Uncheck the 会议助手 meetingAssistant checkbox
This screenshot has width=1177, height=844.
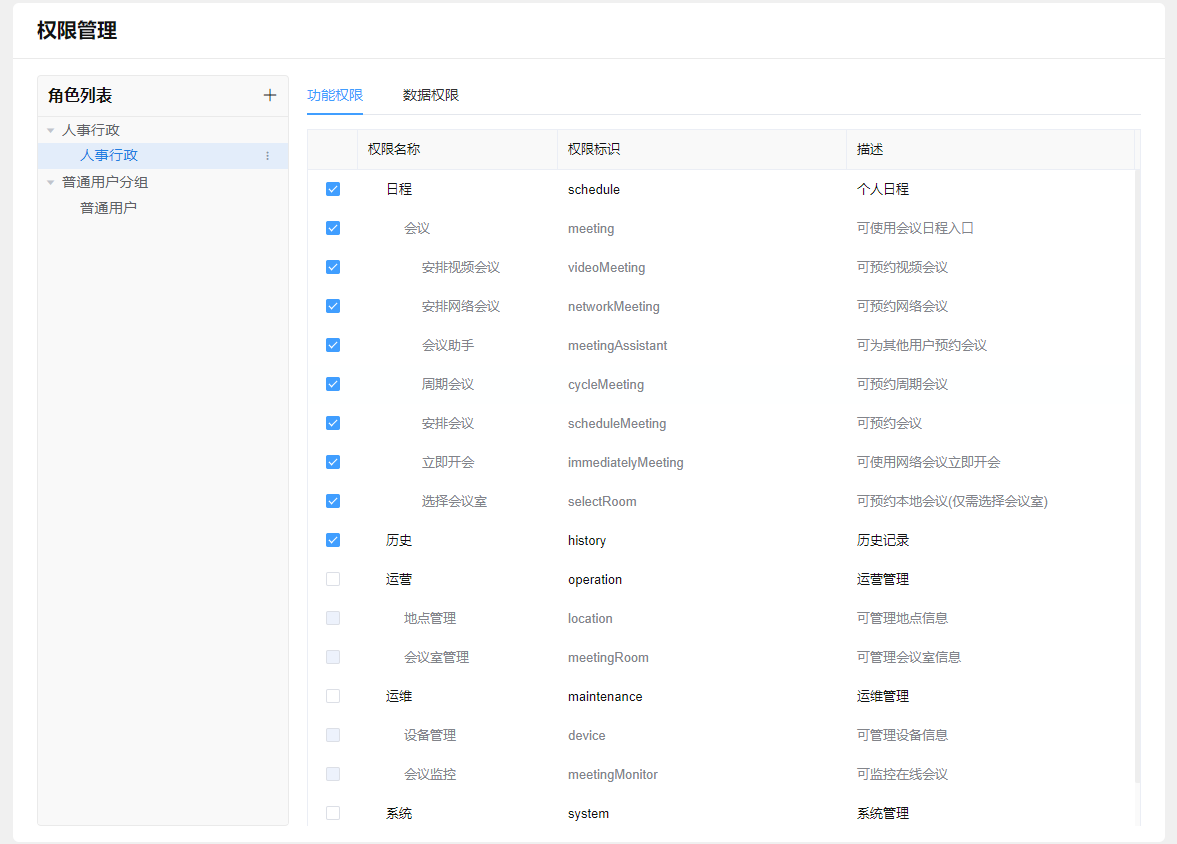pyautogui.click(x=333, y=345)
